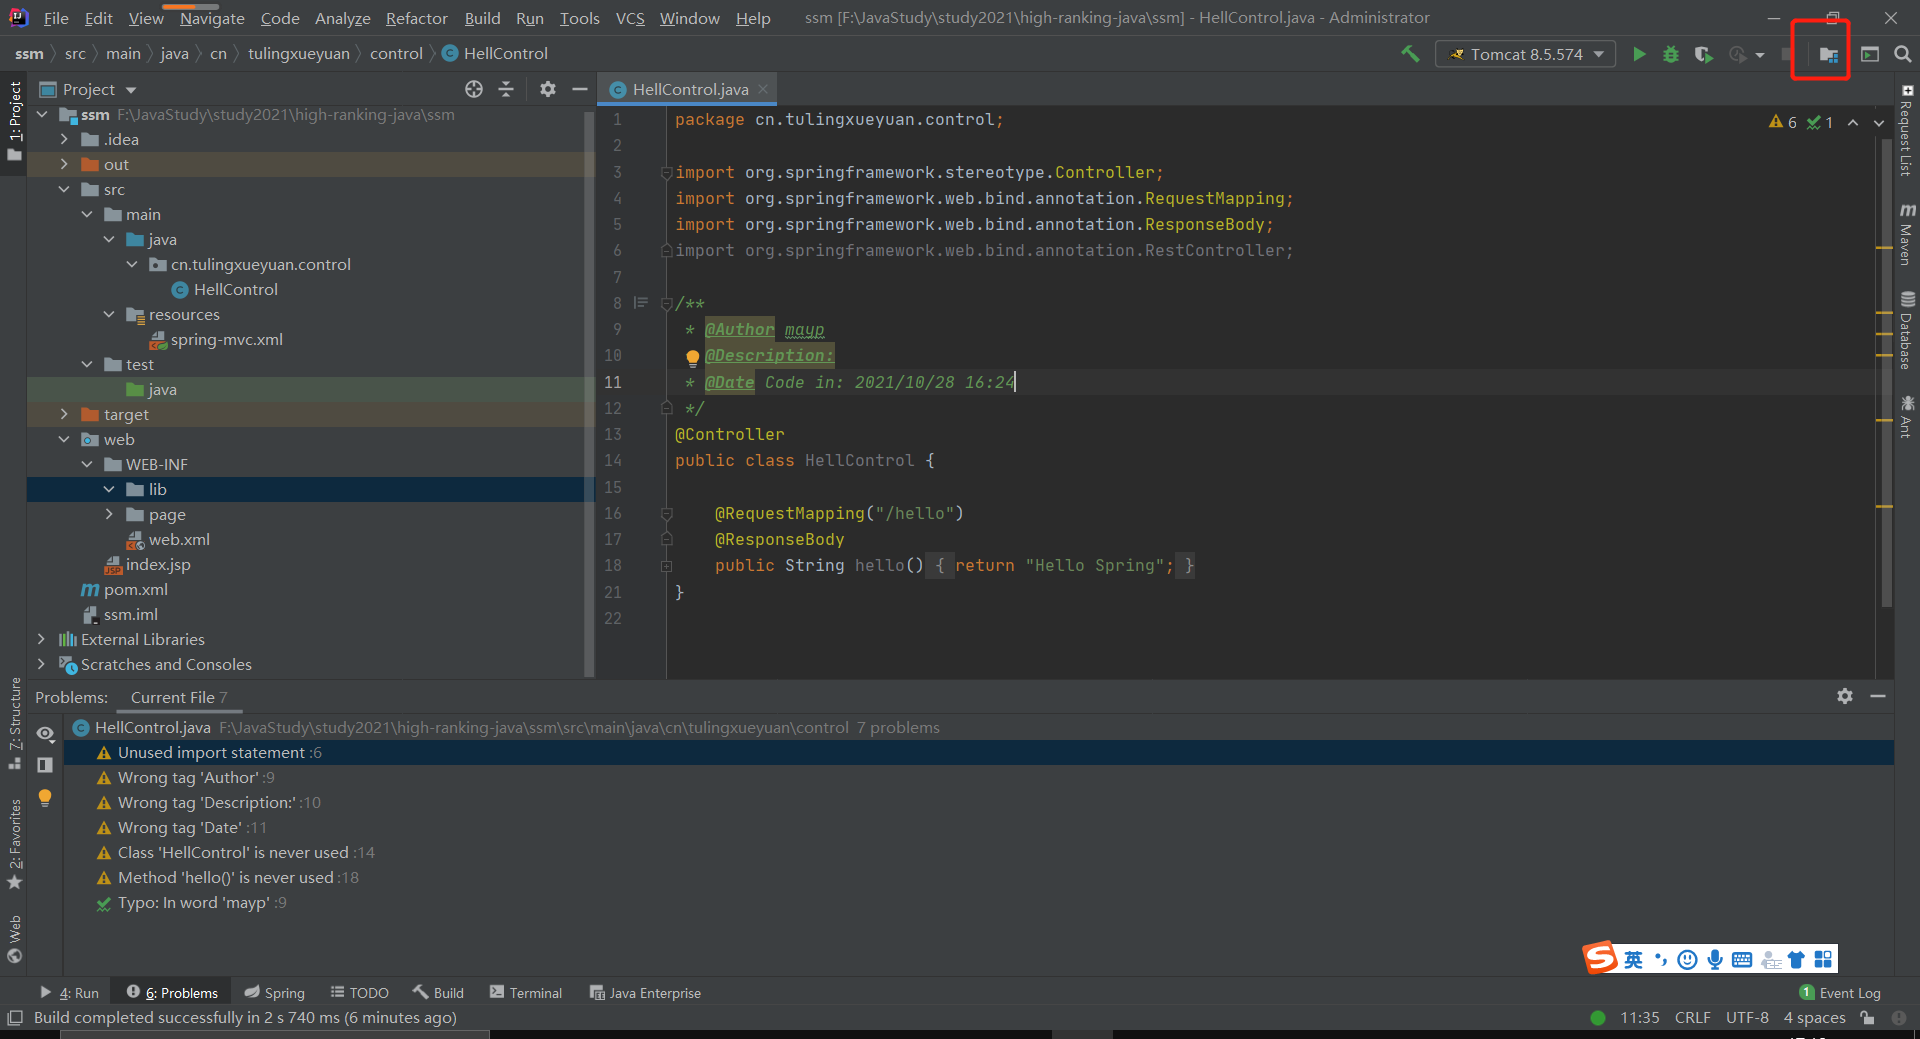This screenshot has height=1039, width=1920.
Task: Open the Ant tool window
Action: pyautogui.click(x=1908, y=414)
